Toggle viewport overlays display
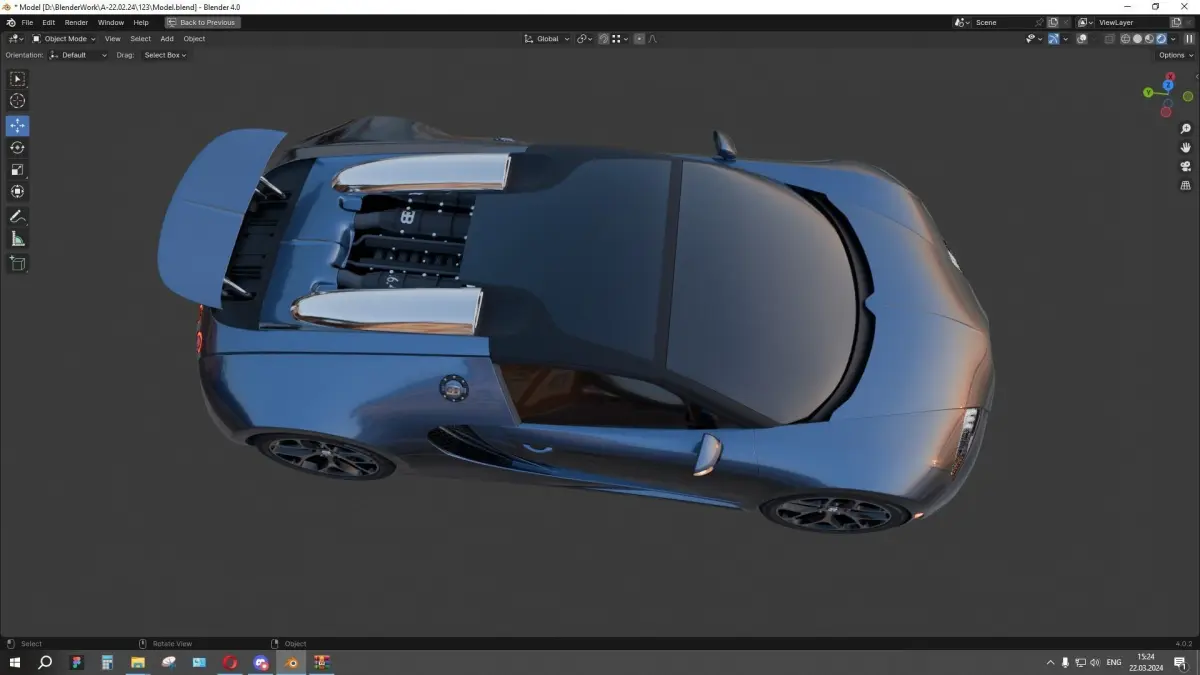Image resolution: width=1200 pixels, height=675 pixels. 1081,39
